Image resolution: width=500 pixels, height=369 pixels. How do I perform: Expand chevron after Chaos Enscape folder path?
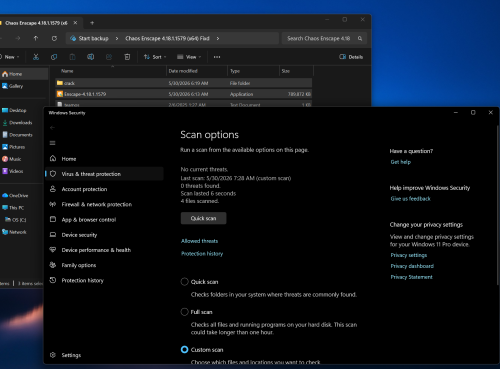218,38
